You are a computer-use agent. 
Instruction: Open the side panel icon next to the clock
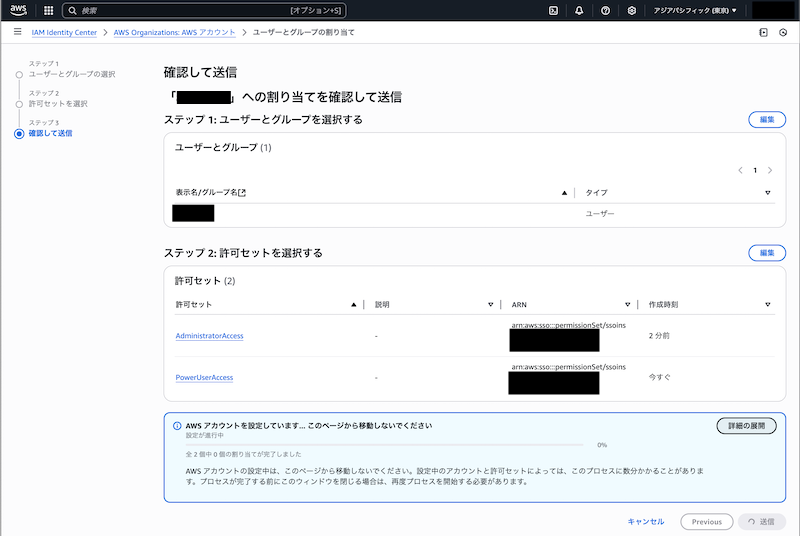pos(763,32)
